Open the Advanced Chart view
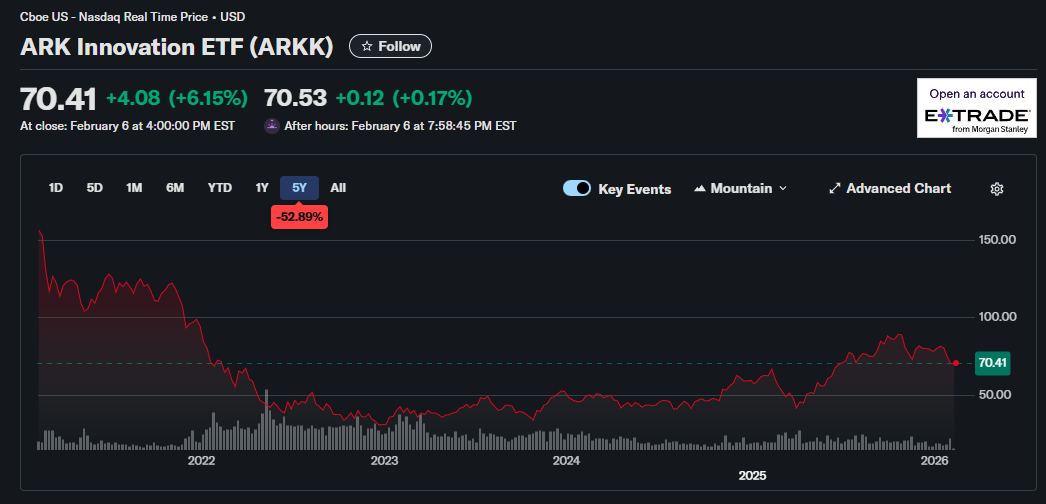1046x504 pixels. pos(890,189)
